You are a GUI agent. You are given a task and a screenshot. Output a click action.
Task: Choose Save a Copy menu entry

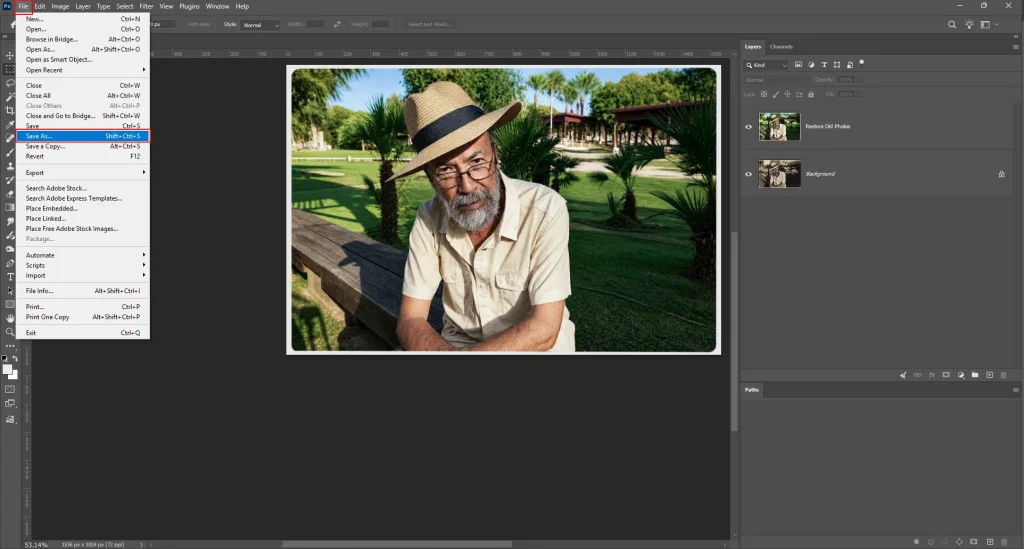click(x=83, y=146)
